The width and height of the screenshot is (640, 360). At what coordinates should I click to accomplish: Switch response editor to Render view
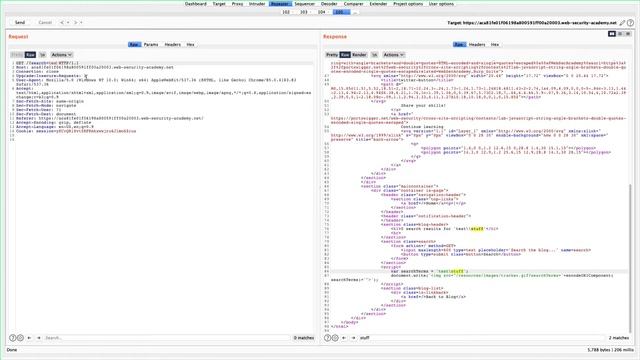(359, 55)
